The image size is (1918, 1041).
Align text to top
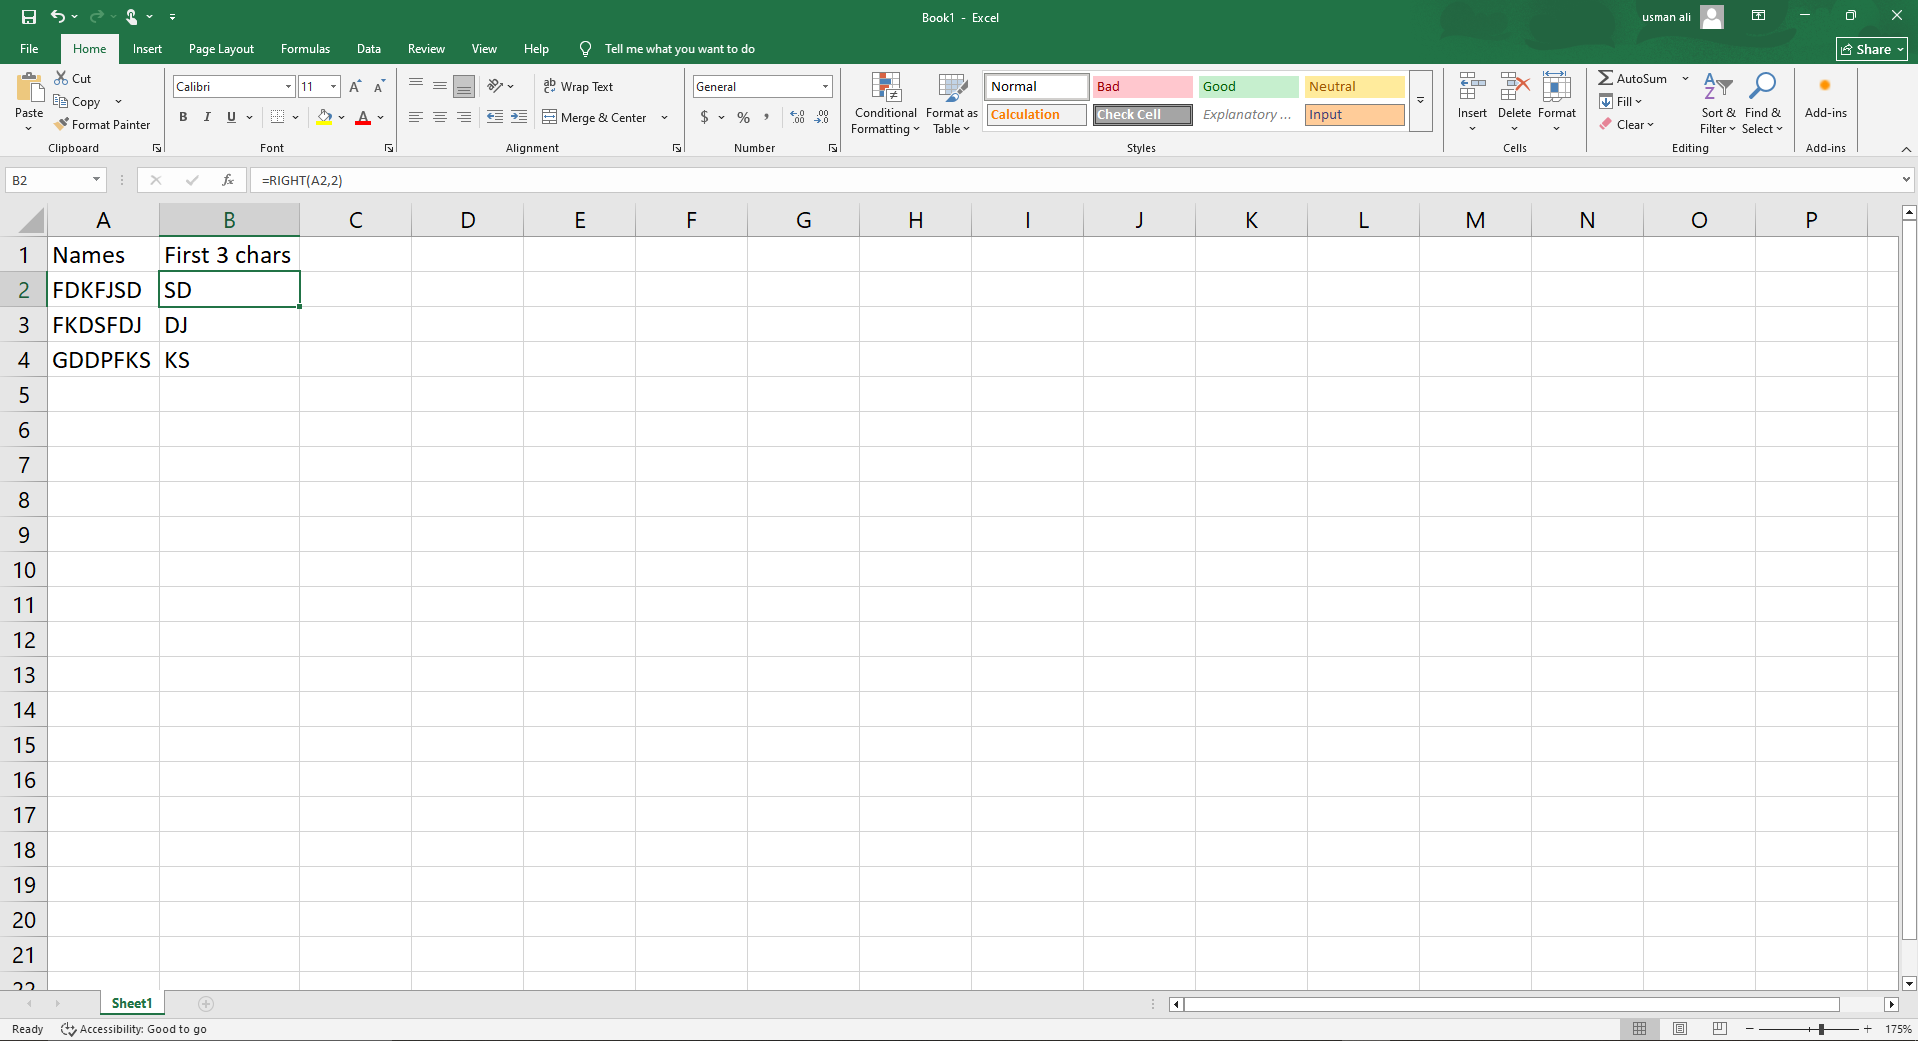pos(416,86)
